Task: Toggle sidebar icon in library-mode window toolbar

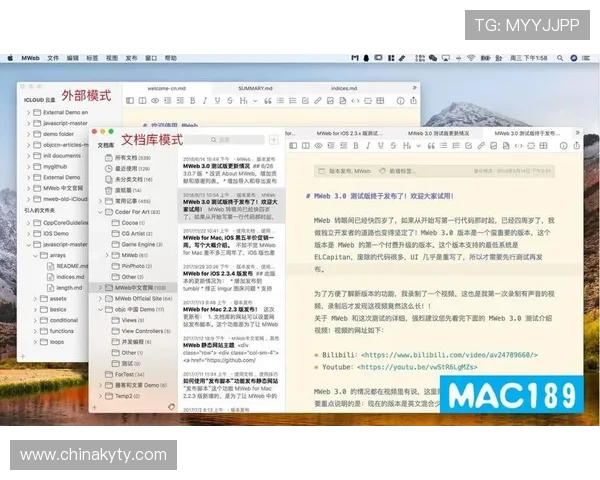Action: 293,146
